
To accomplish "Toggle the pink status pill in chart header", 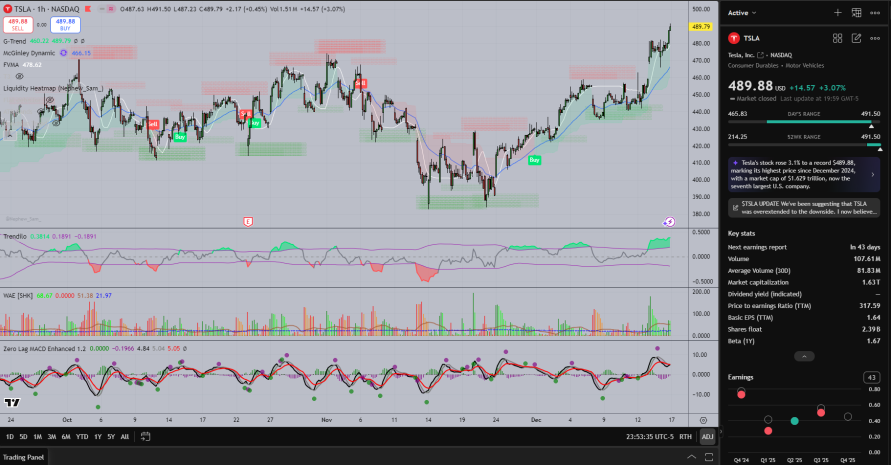I will [110, 9].
